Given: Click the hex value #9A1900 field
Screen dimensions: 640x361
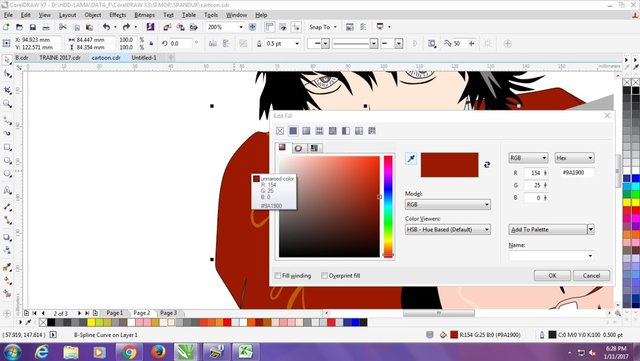Looking at the screenshot, I should click(577, 173).
